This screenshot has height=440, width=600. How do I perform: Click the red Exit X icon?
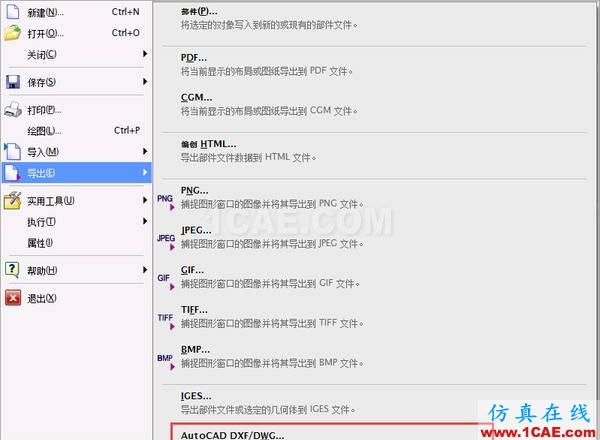click(13, 298)
